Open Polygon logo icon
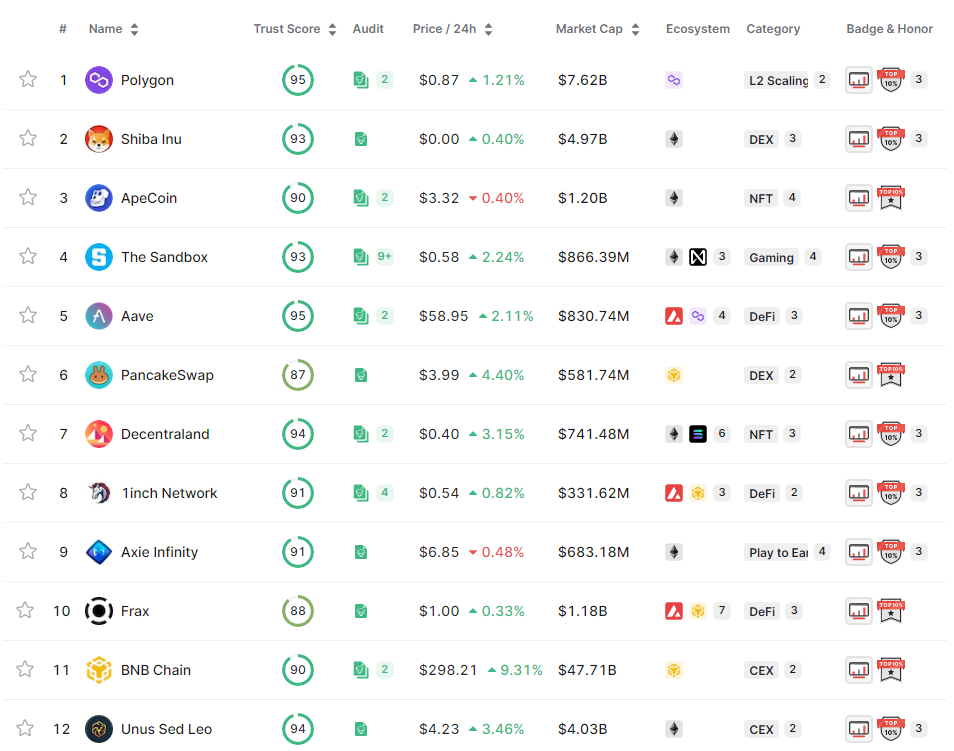Viewport: 954px width, 751px height. [99, 80]
